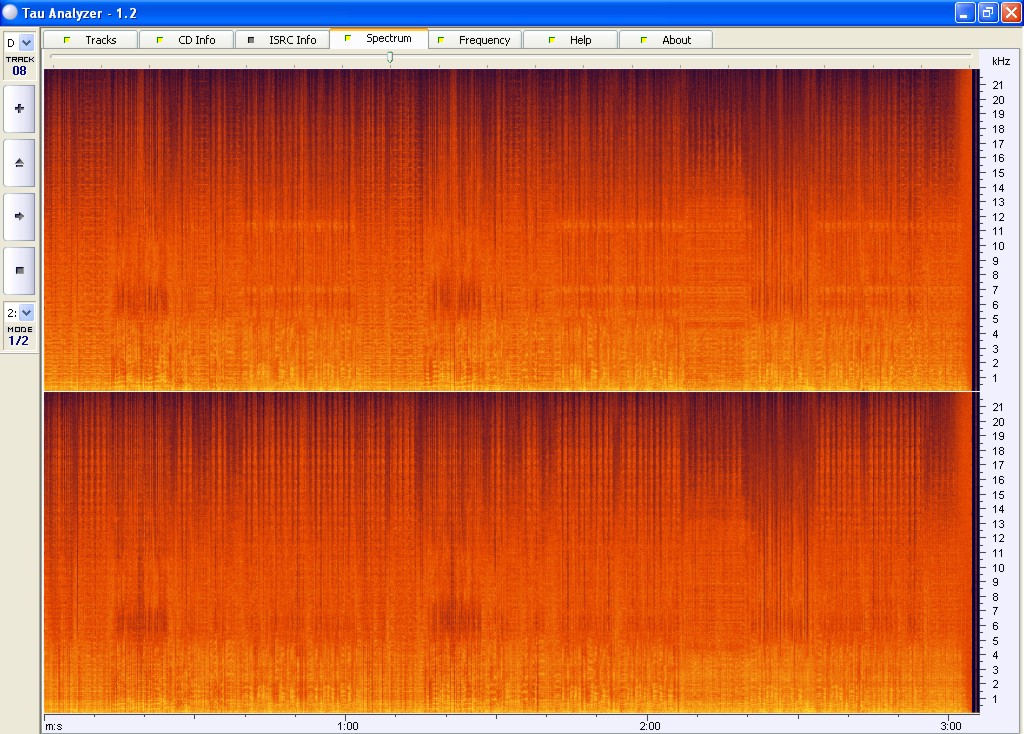Click the TRACK 08 indicator

(x=19, y=66)
